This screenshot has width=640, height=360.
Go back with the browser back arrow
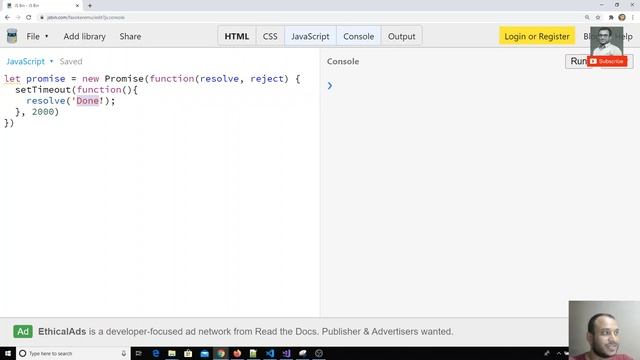tap(7, 18)
